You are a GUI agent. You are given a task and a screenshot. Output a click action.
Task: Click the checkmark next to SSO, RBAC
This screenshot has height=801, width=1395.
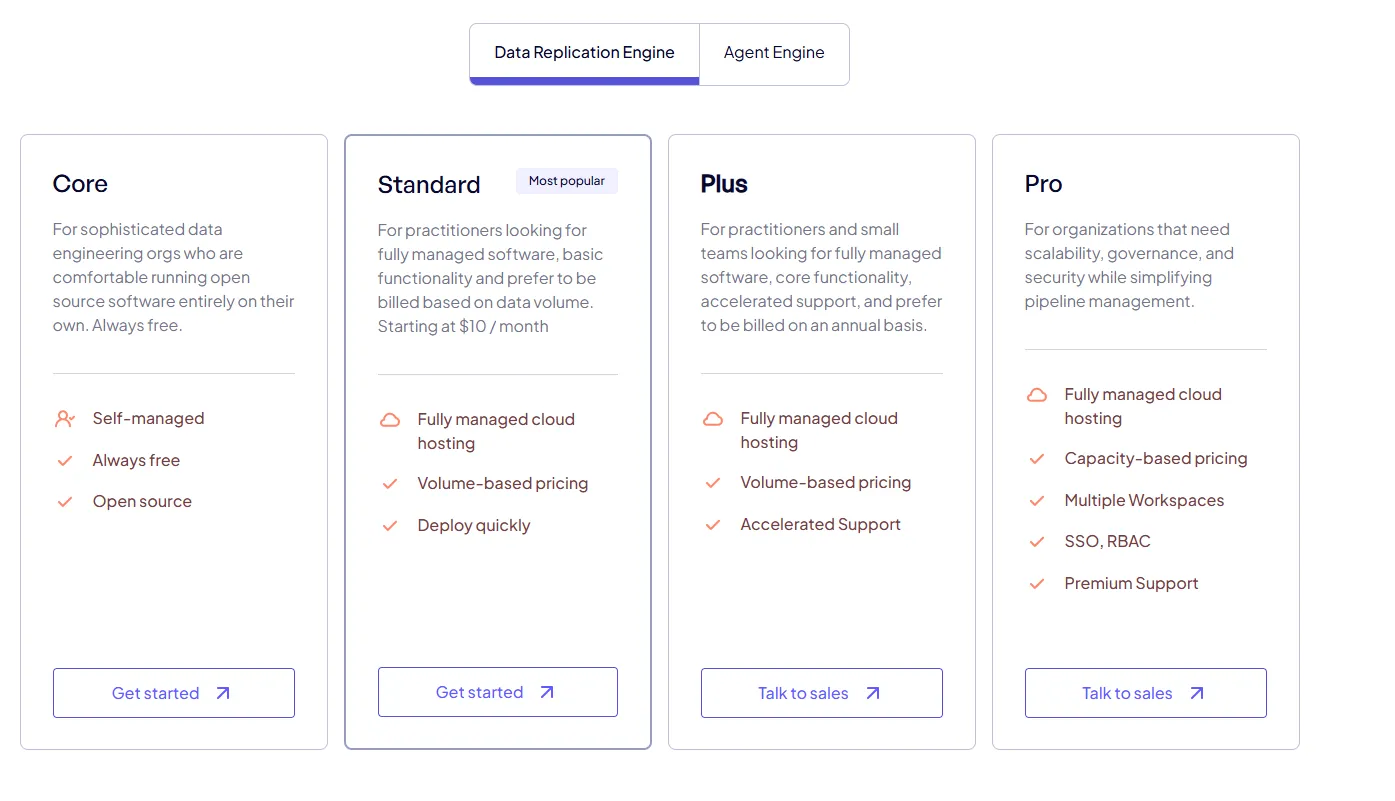pos(1037,542)
